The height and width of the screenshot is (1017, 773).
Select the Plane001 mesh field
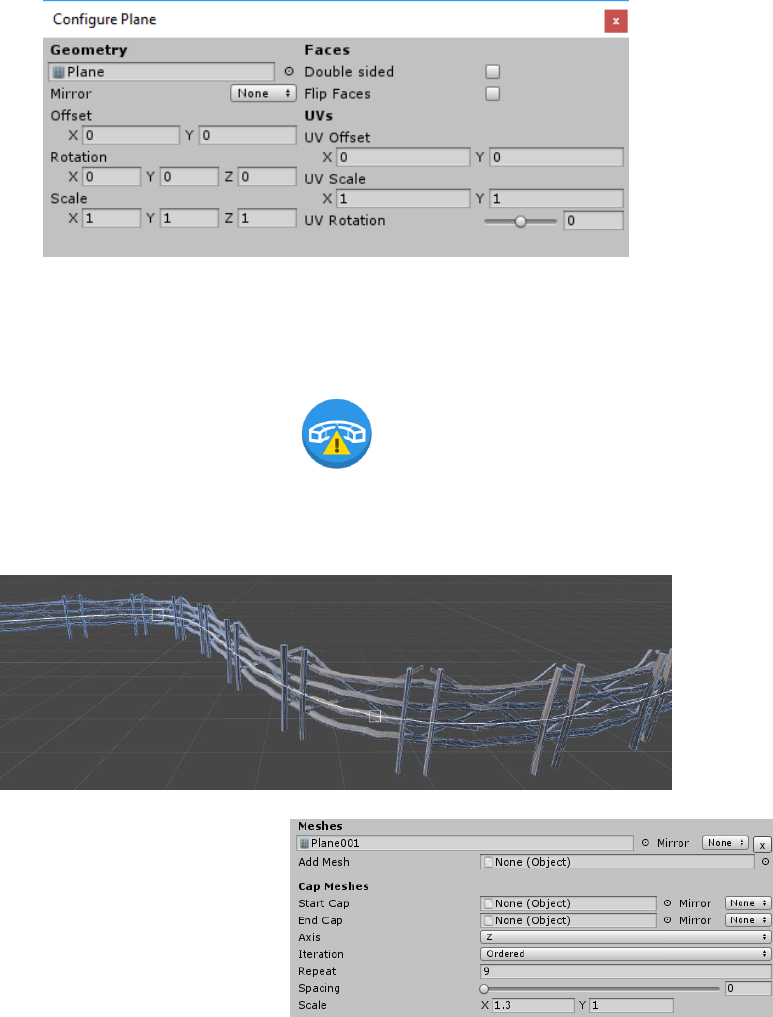point(465,843)
